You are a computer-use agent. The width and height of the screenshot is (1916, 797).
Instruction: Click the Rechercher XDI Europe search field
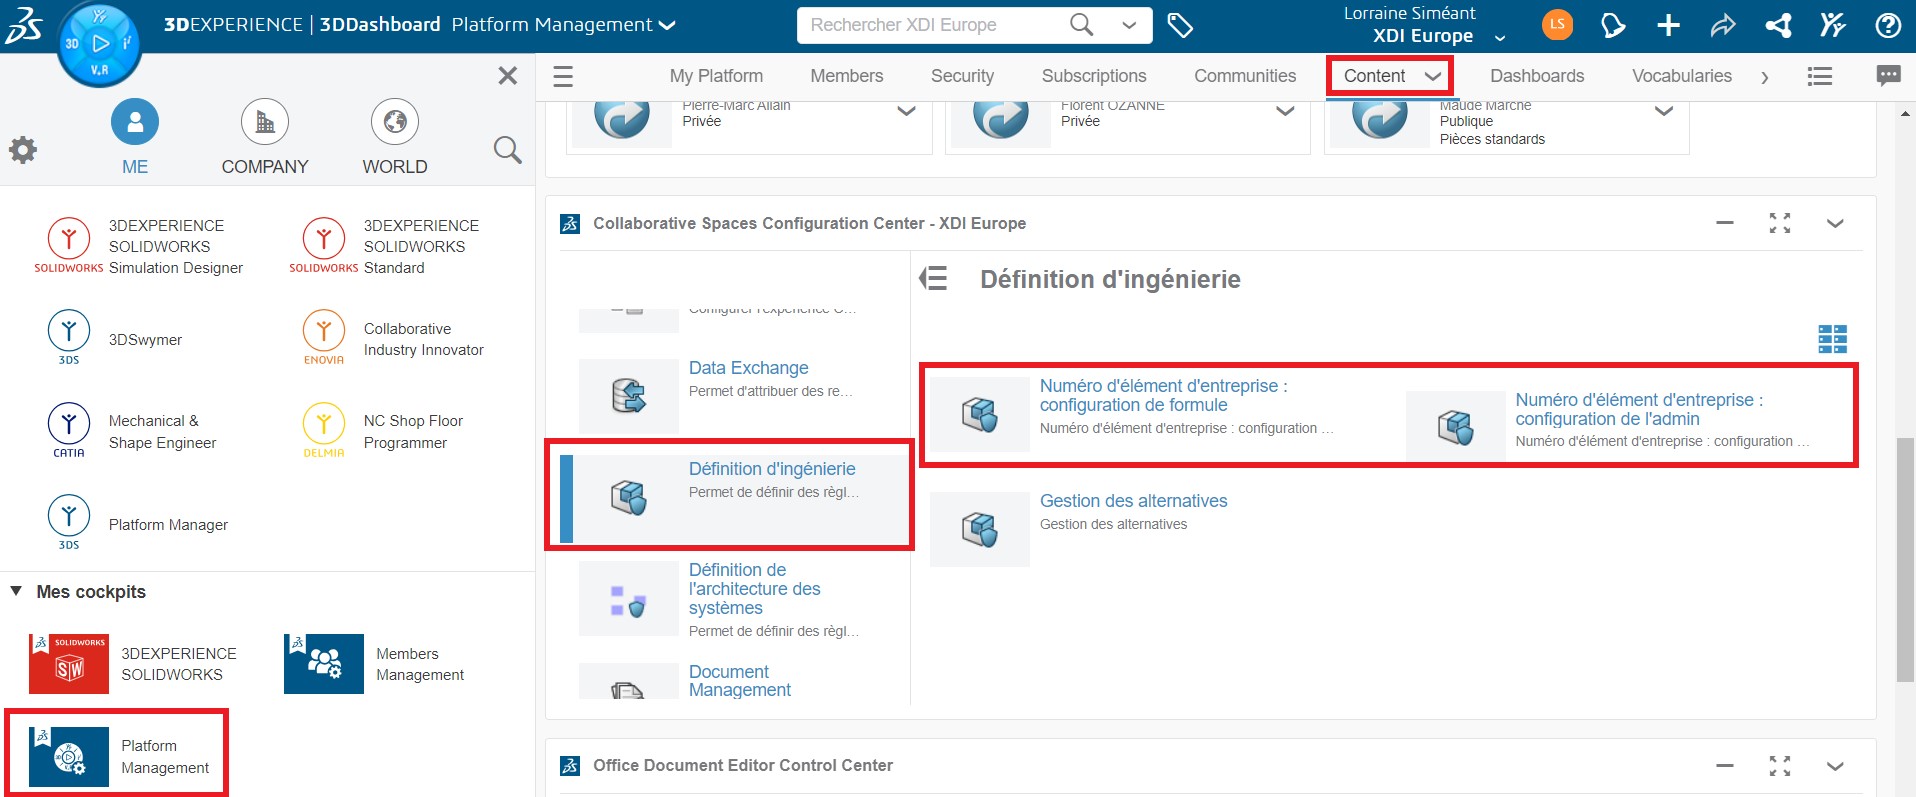[930, 25]
